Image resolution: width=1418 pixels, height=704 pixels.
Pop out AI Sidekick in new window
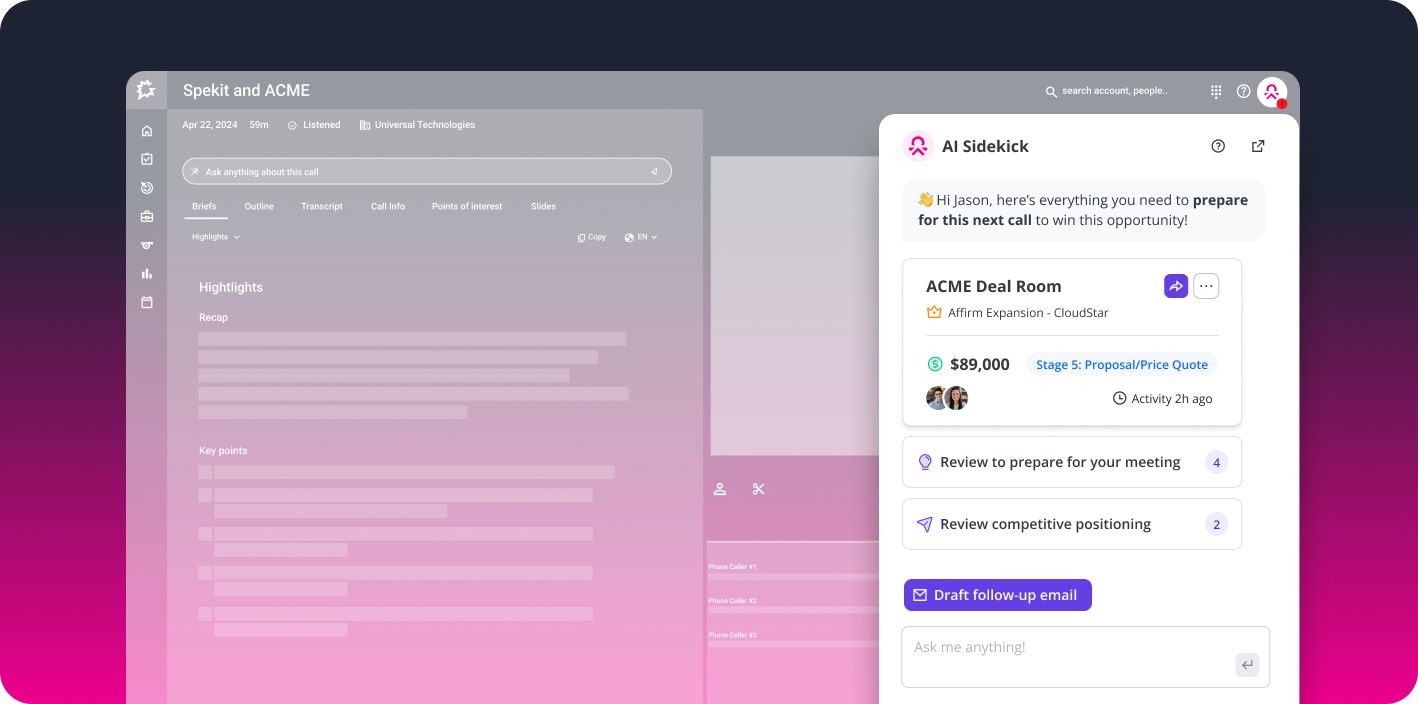pyautogui.click(x=1258, y=146)
